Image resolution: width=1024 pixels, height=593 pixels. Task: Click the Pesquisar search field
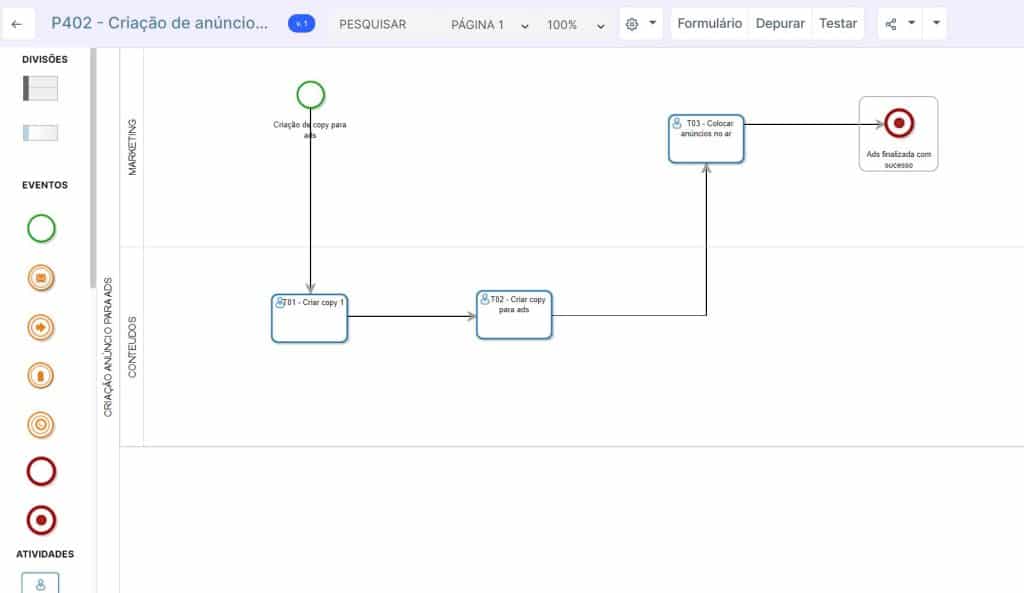[373, 24]
